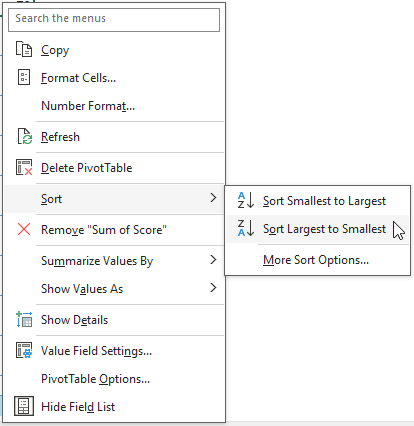
Task: Click Remove "Sum of Score" text
Action: click(x=104, y=230)
